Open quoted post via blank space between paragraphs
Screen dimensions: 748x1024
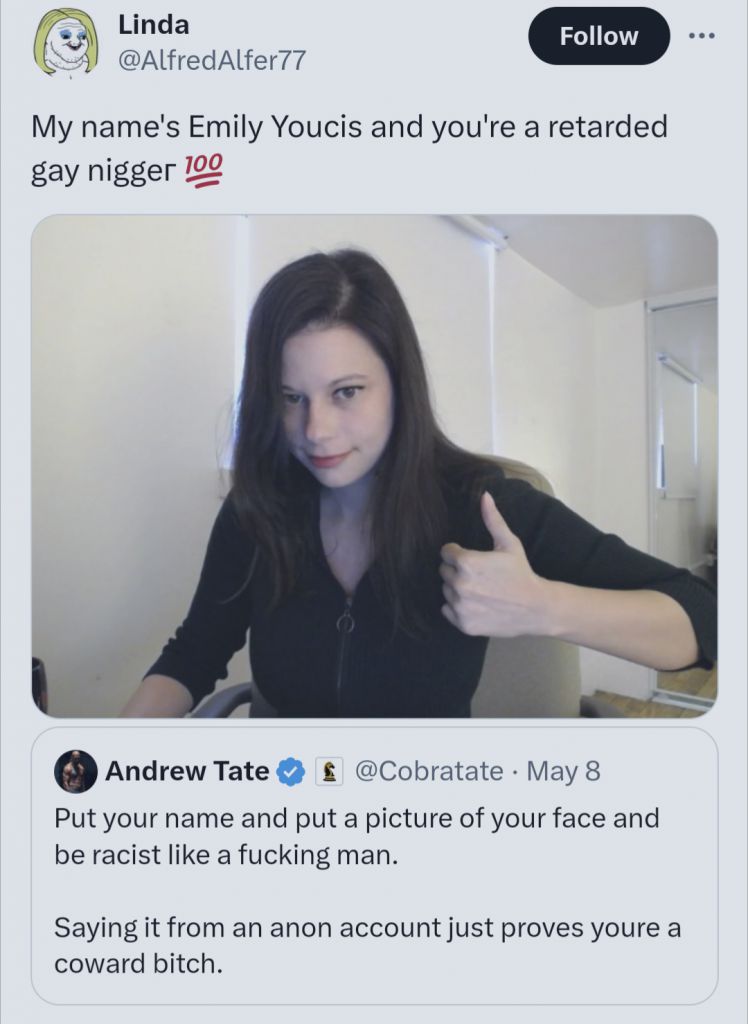click(374, 891)
